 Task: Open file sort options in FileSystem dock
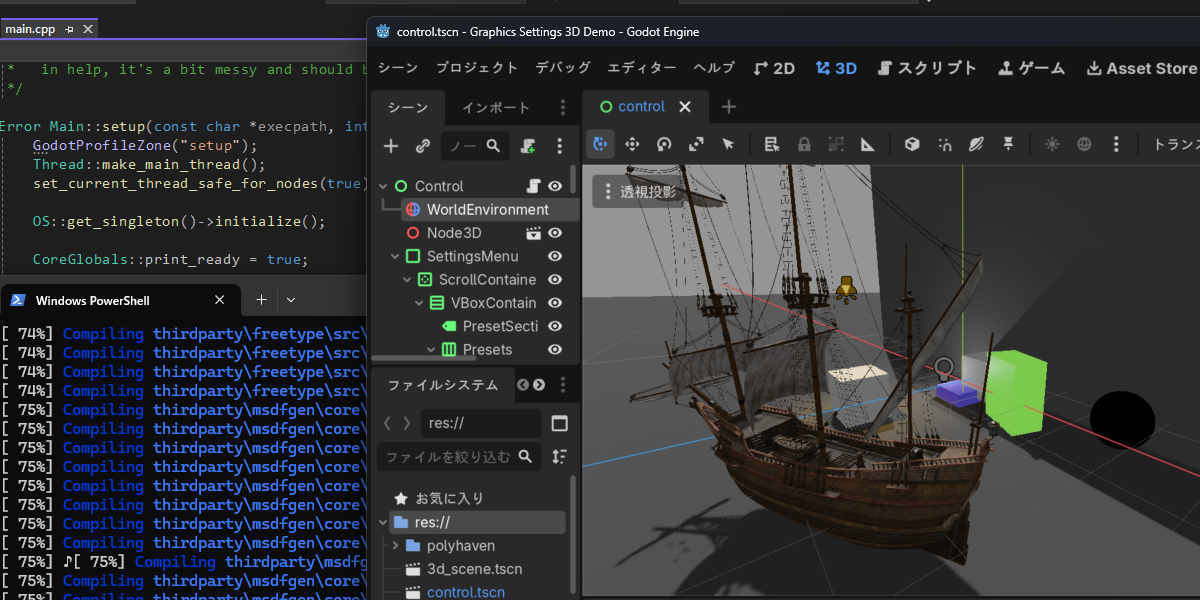(x=559, y=457)
